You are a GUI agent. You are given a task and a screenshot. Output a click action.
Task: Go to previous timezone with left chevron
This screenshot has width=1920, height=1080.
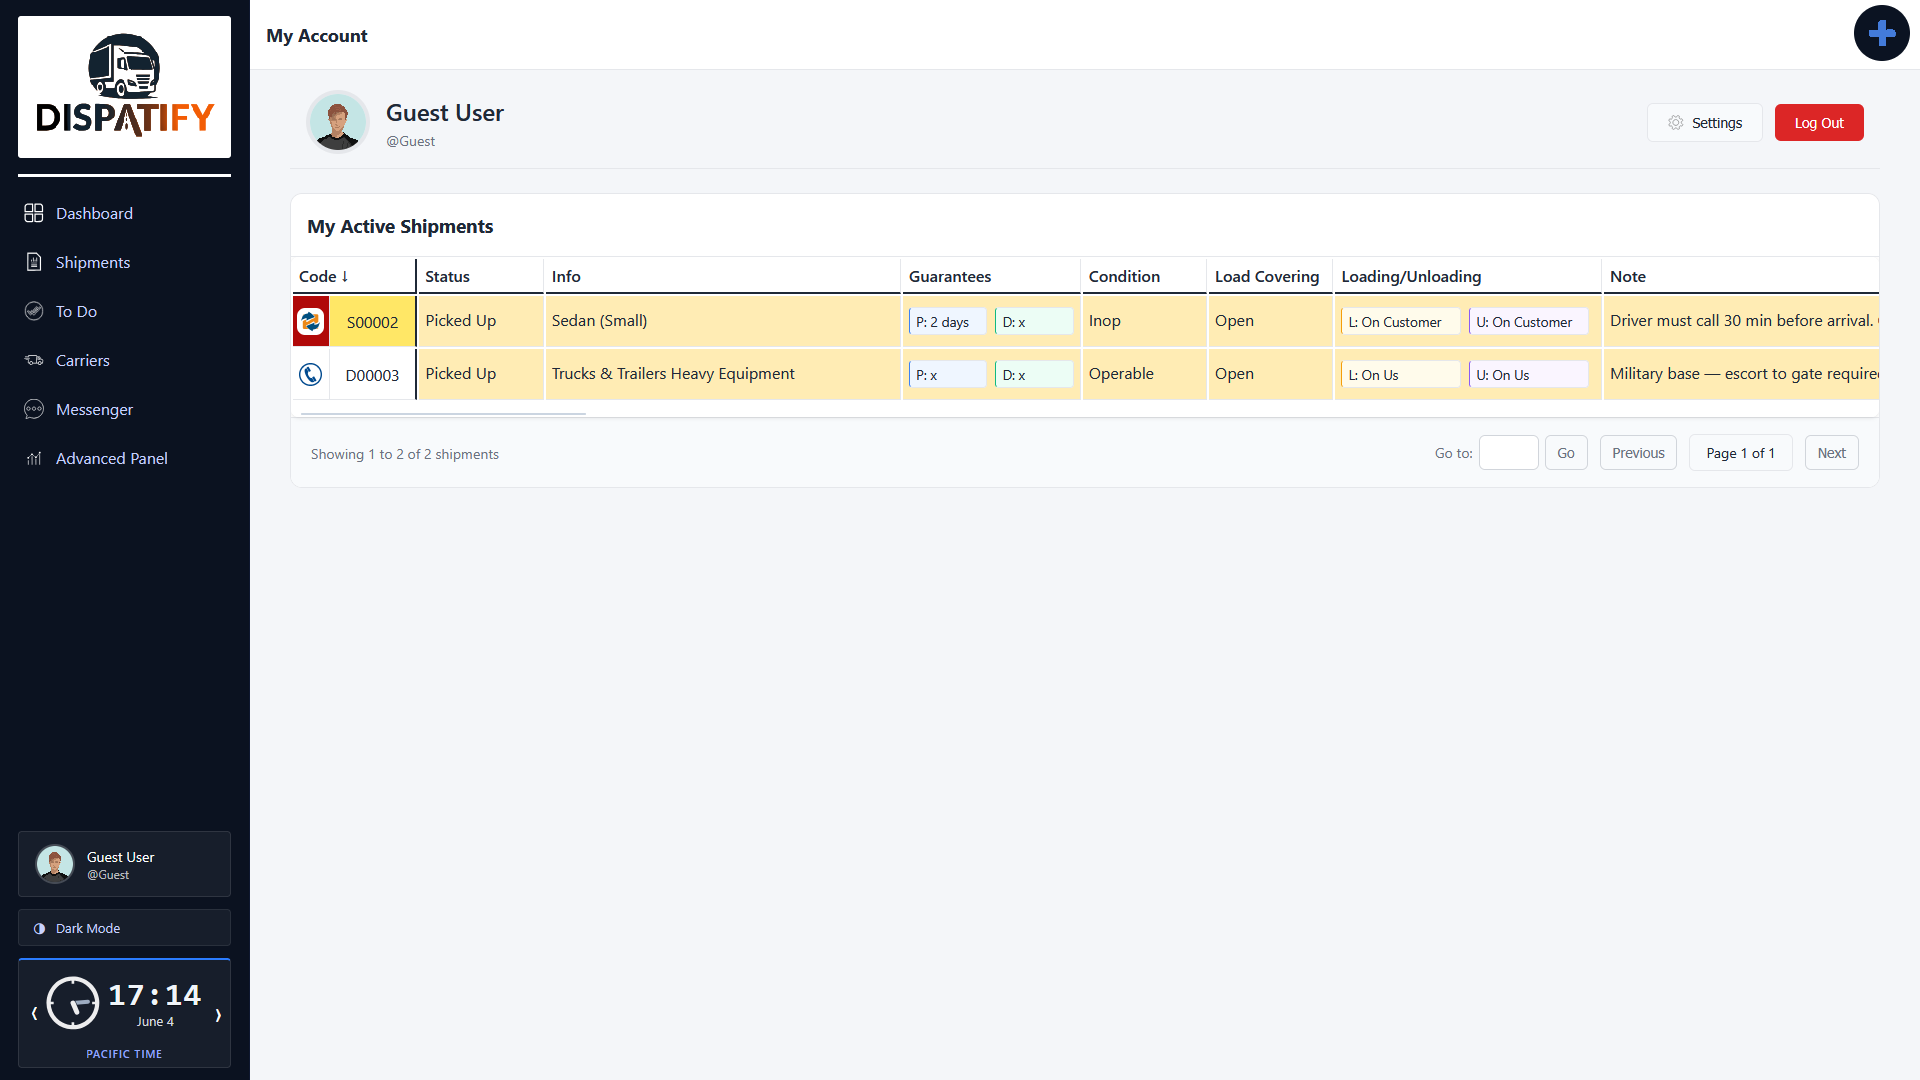coord(34,1014)
